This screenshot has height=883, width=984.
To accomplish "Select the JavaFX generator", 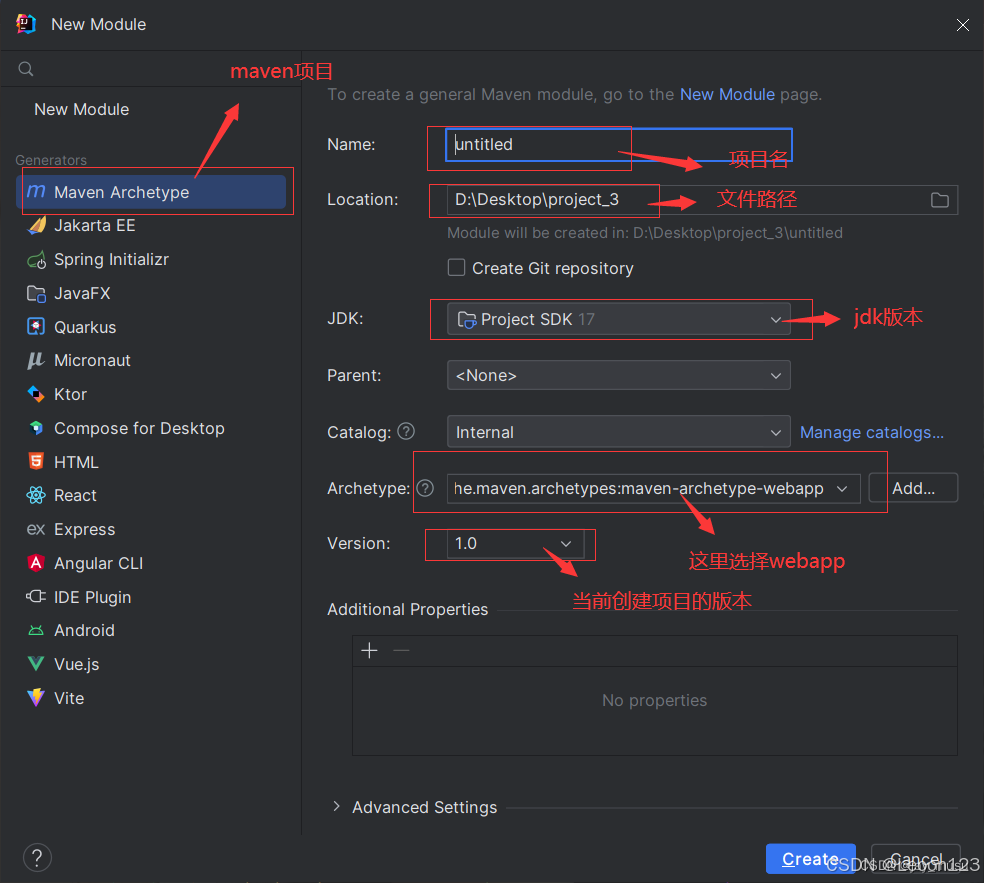I will point(151,293).
